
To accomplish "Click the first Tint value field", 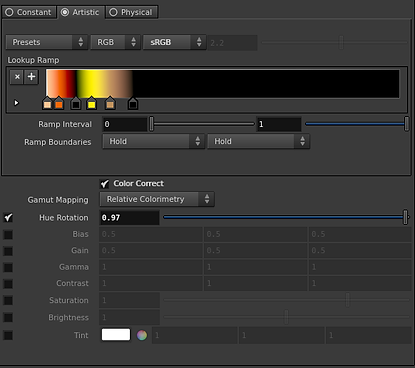I will [x=195, y=335].
